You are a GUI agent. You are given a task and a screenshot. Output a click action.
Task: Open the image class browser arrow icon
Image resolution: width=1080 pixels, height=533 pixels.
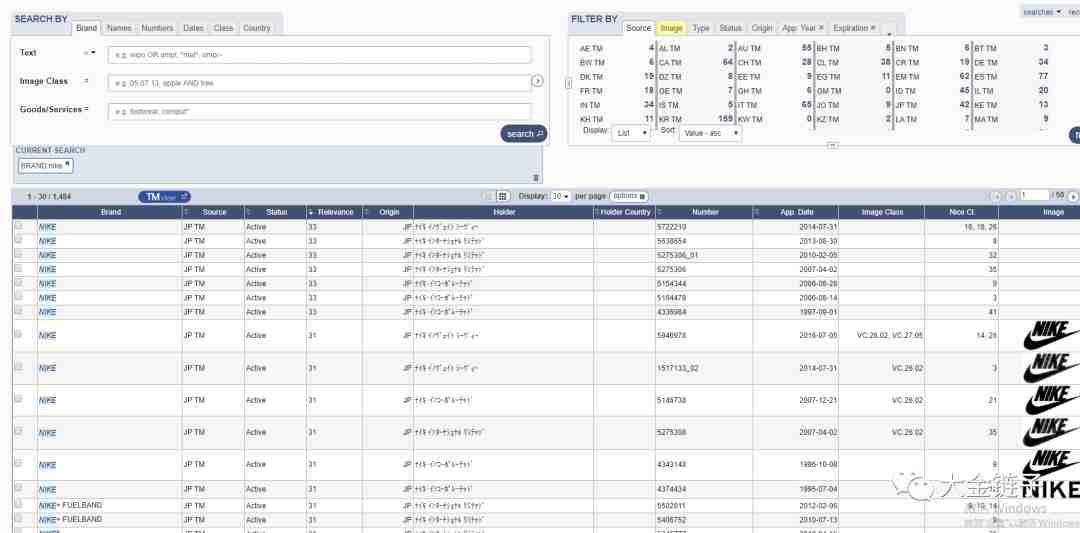tap(538, 81)
